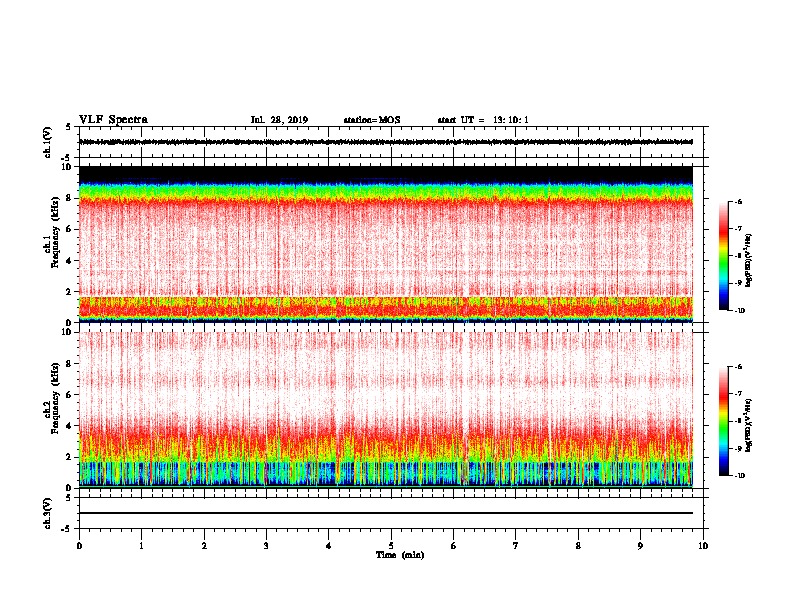Click the "4" kHz tick on ch.1 axis
This screenshot has width=792, height=612.
click(70, 261)
